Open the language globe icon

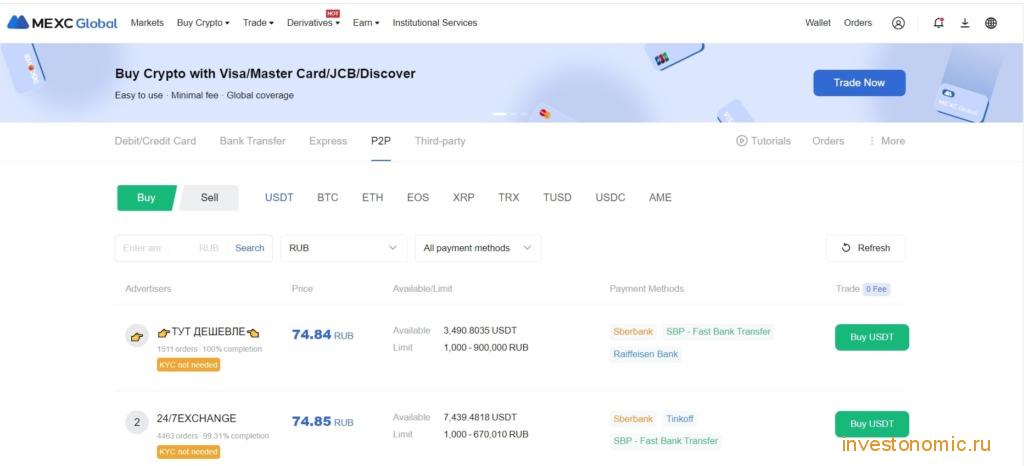pos(991,23)
